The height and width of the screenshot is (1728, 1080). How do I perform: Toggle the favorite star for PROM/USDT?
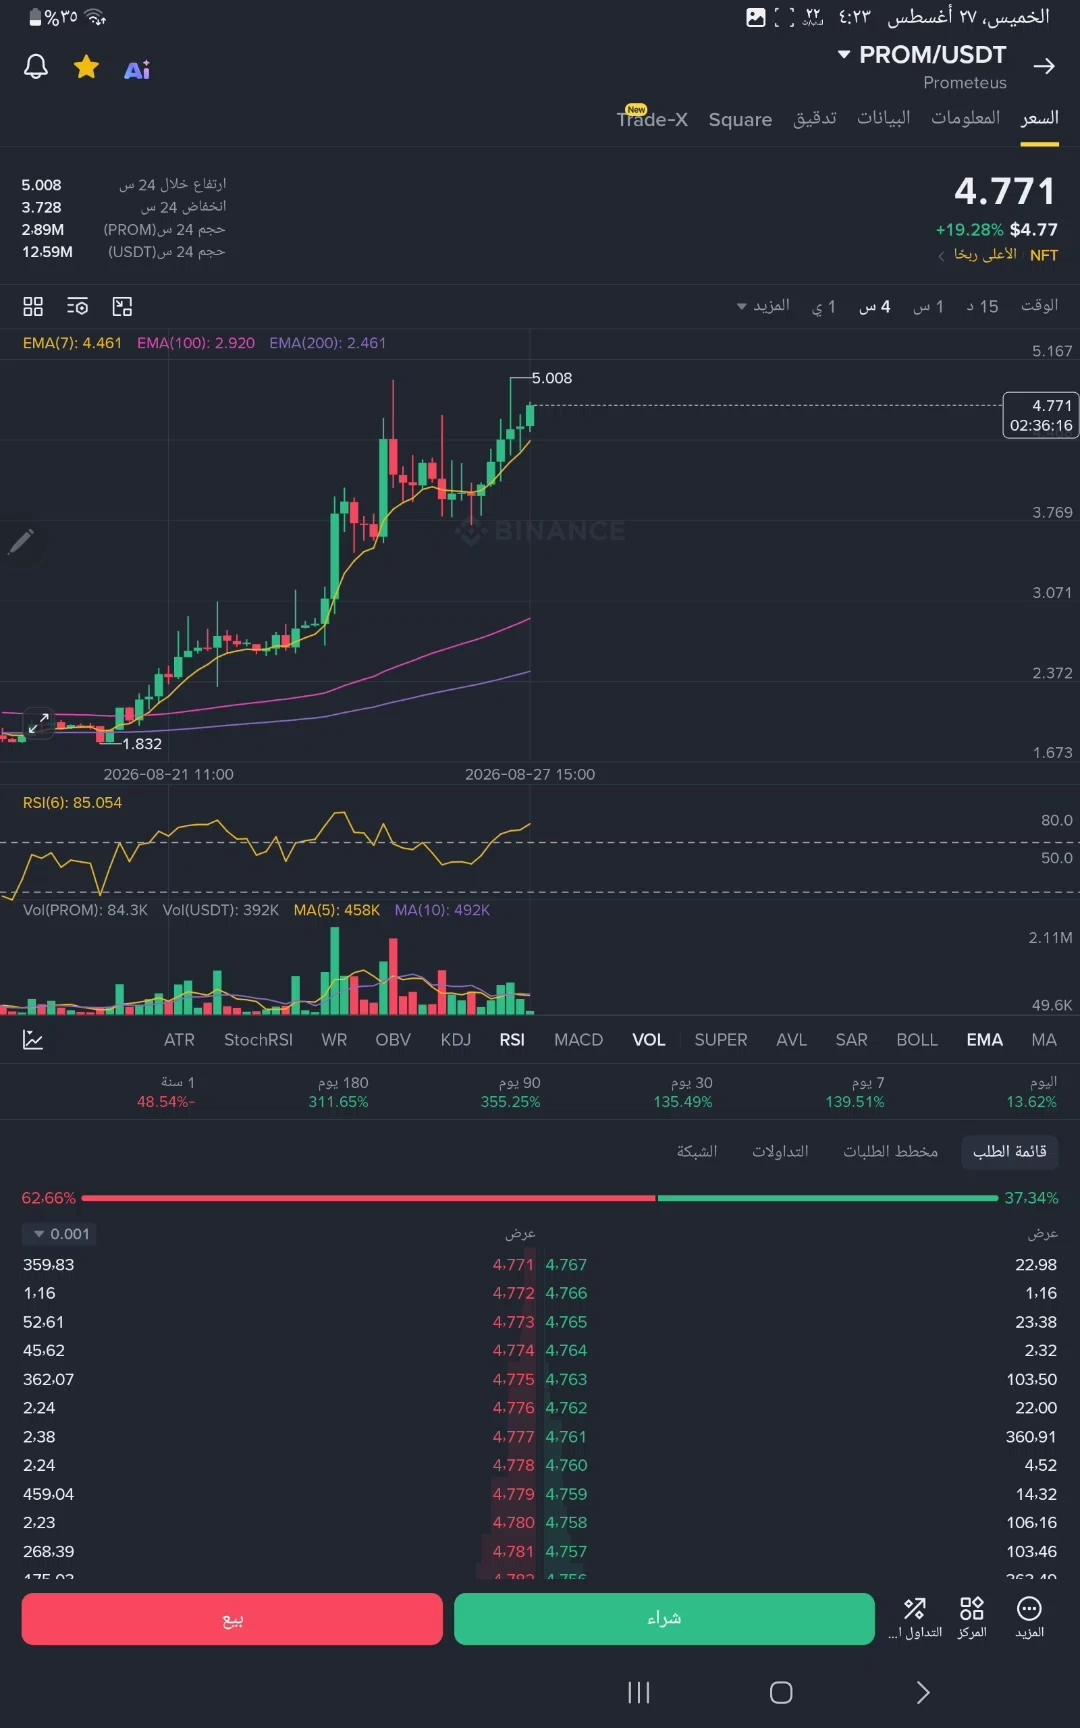point(87,67)
